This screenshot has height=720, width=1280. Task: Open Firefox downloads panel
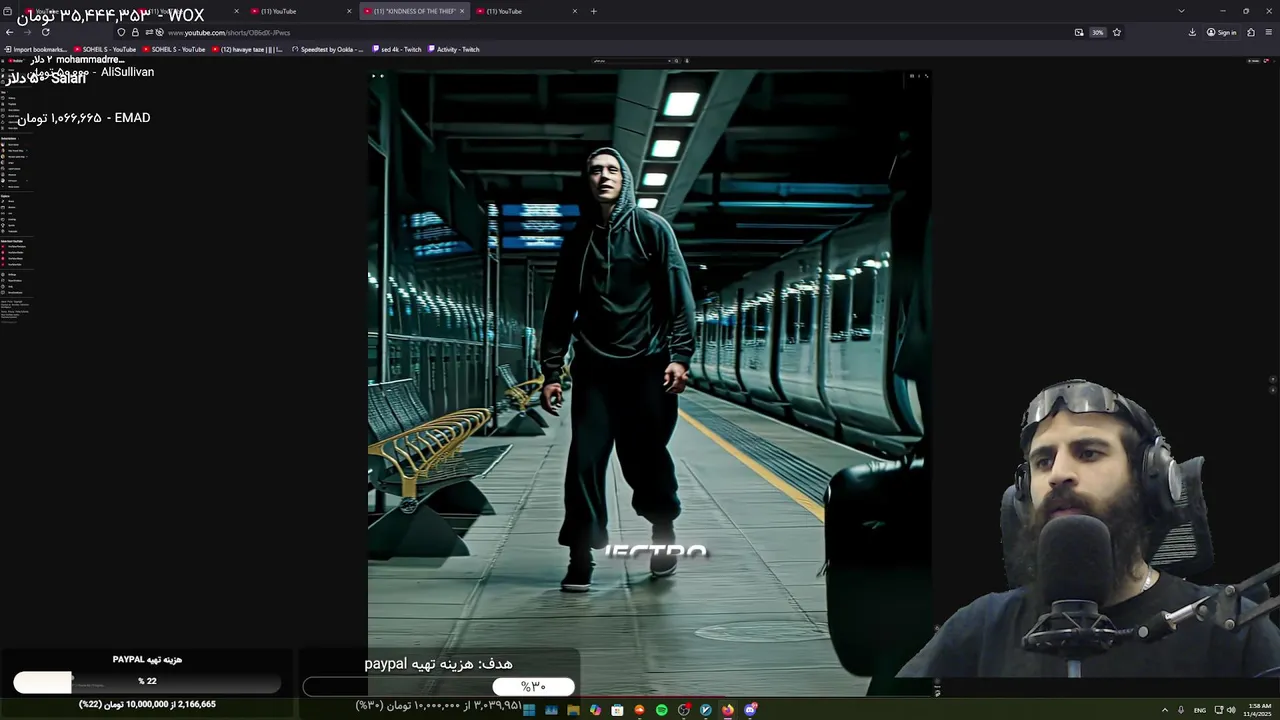coord(1192,32)
